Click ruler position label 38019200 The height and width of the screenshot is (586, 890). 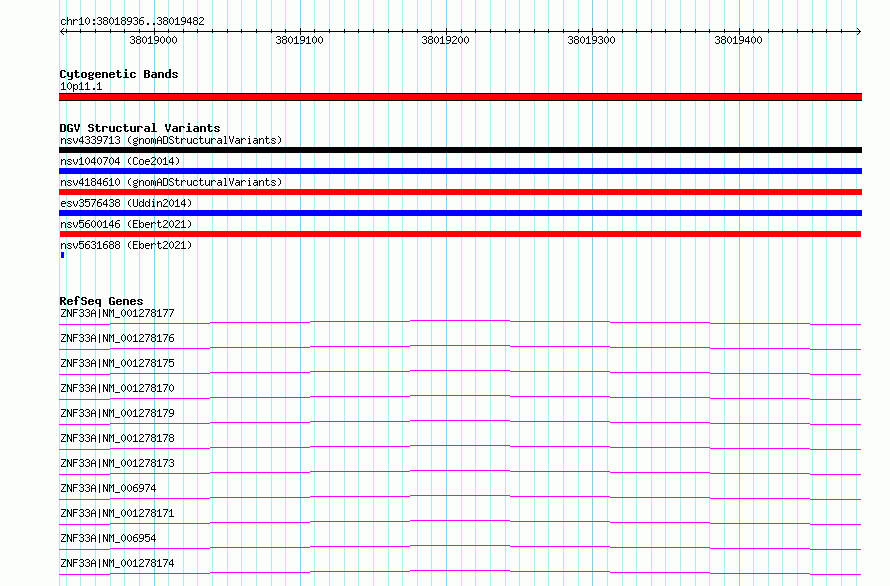pyautogui.click(x=445, y=40)
